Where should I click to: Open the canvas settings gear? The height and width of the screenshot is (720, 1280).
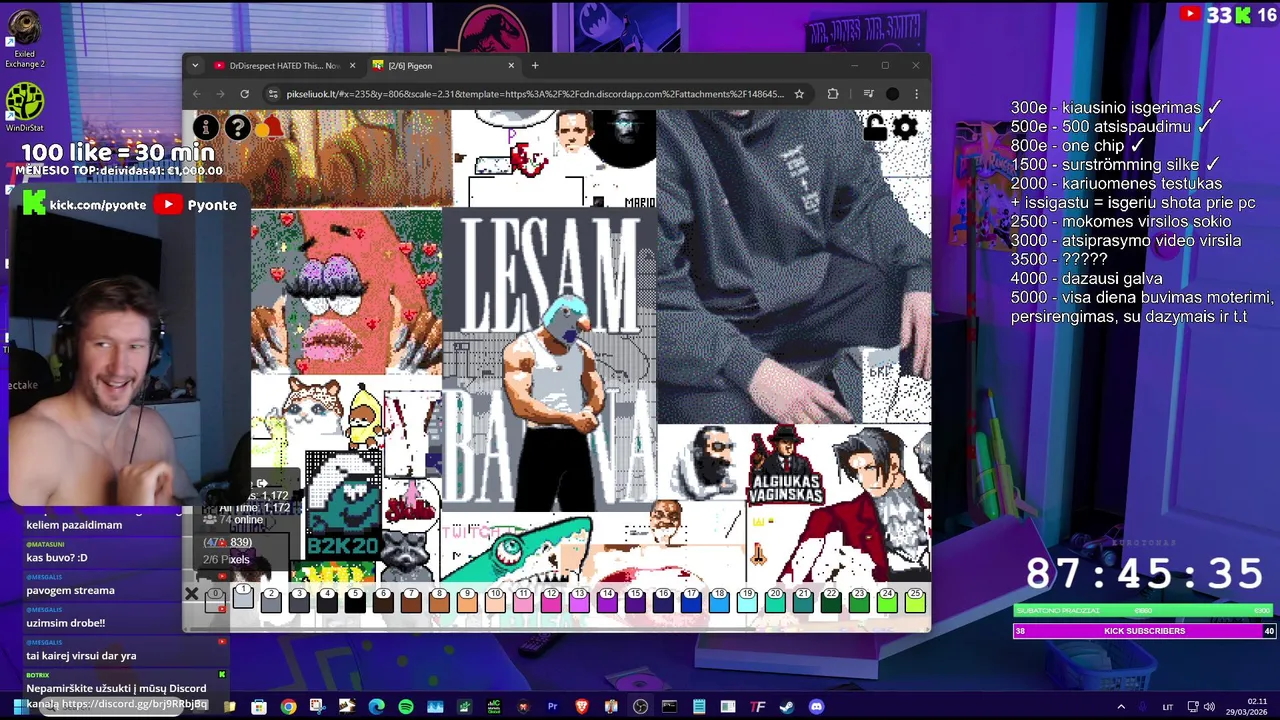905,127
